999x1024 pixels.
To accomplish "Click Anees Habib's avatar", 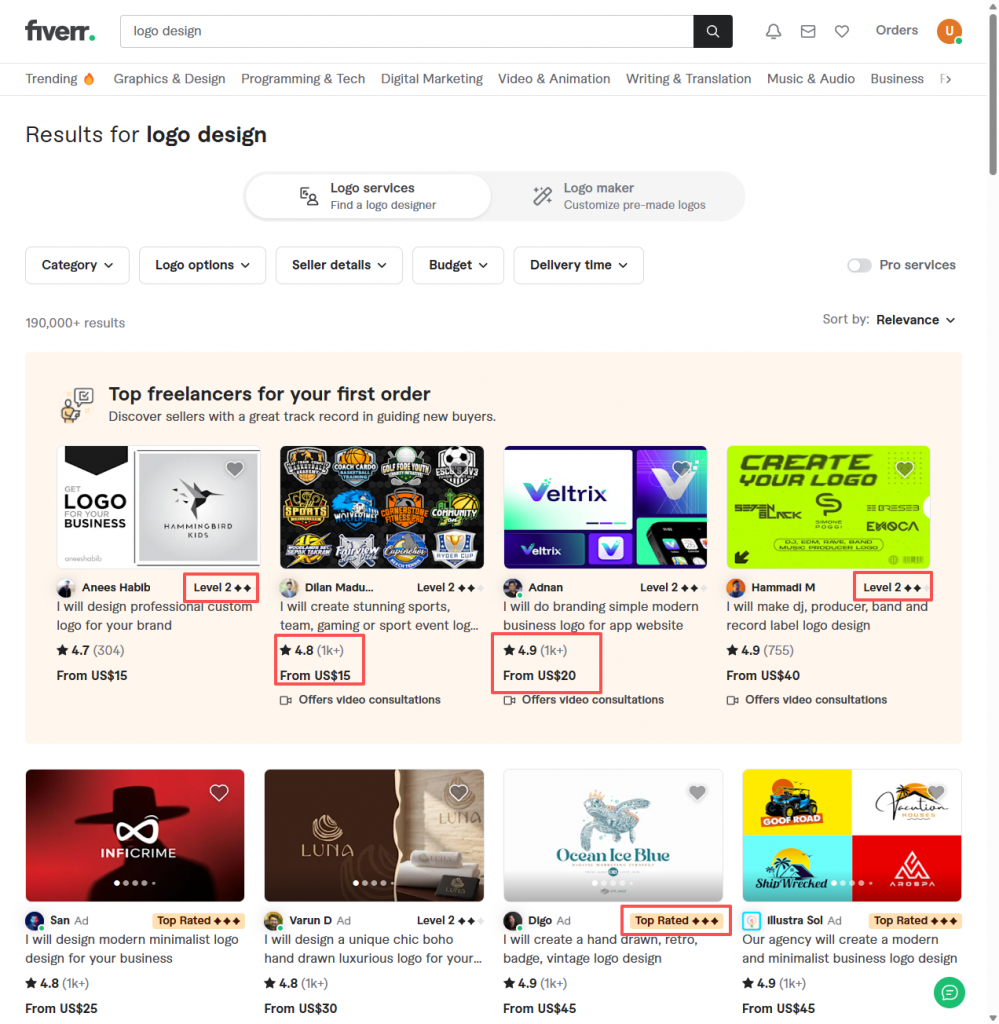I will [65, 588].
